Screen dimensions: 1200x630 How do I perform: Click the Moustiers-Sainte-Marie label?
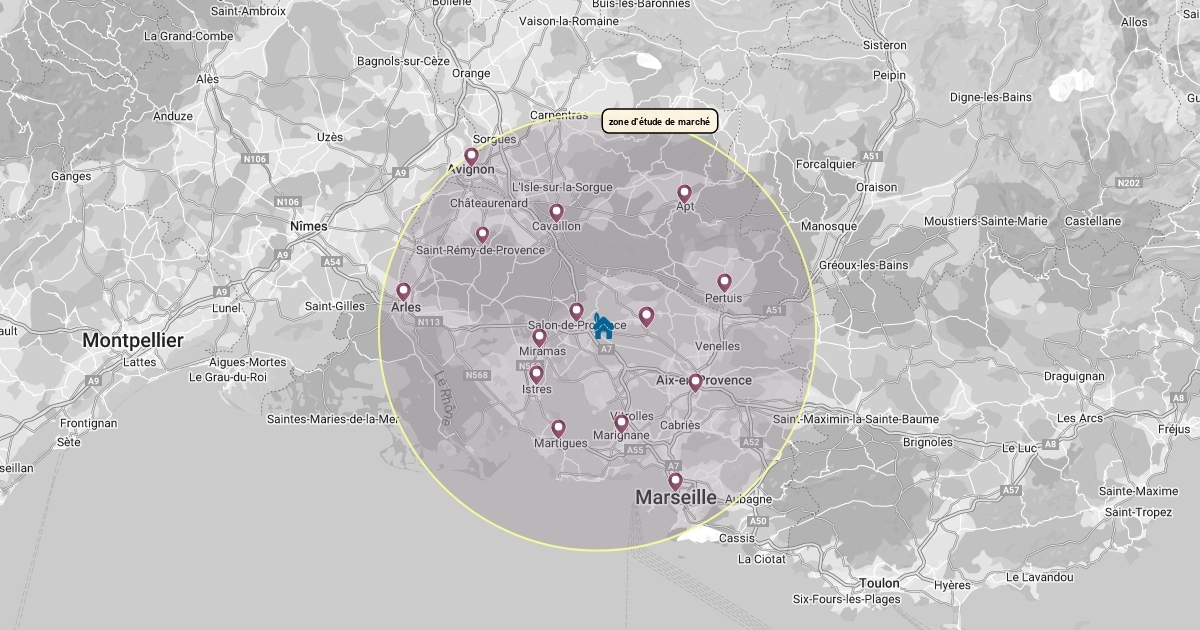986,221
